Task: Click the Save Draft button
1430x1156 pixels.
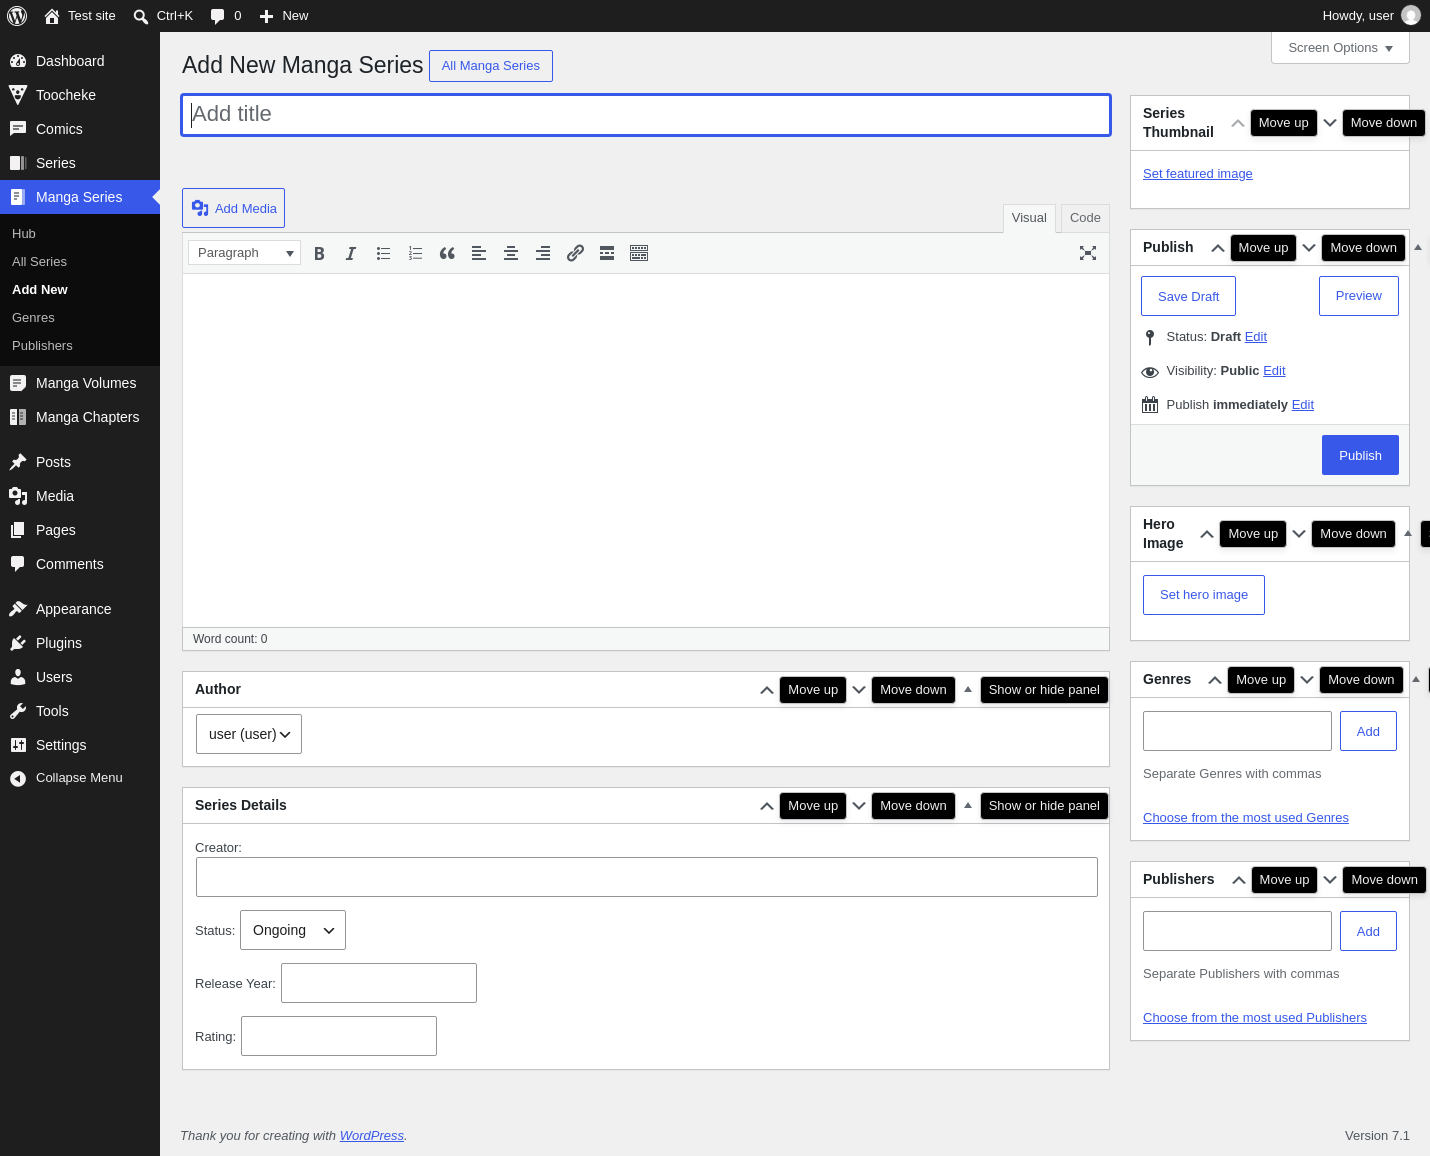Action: point(1188,296)
